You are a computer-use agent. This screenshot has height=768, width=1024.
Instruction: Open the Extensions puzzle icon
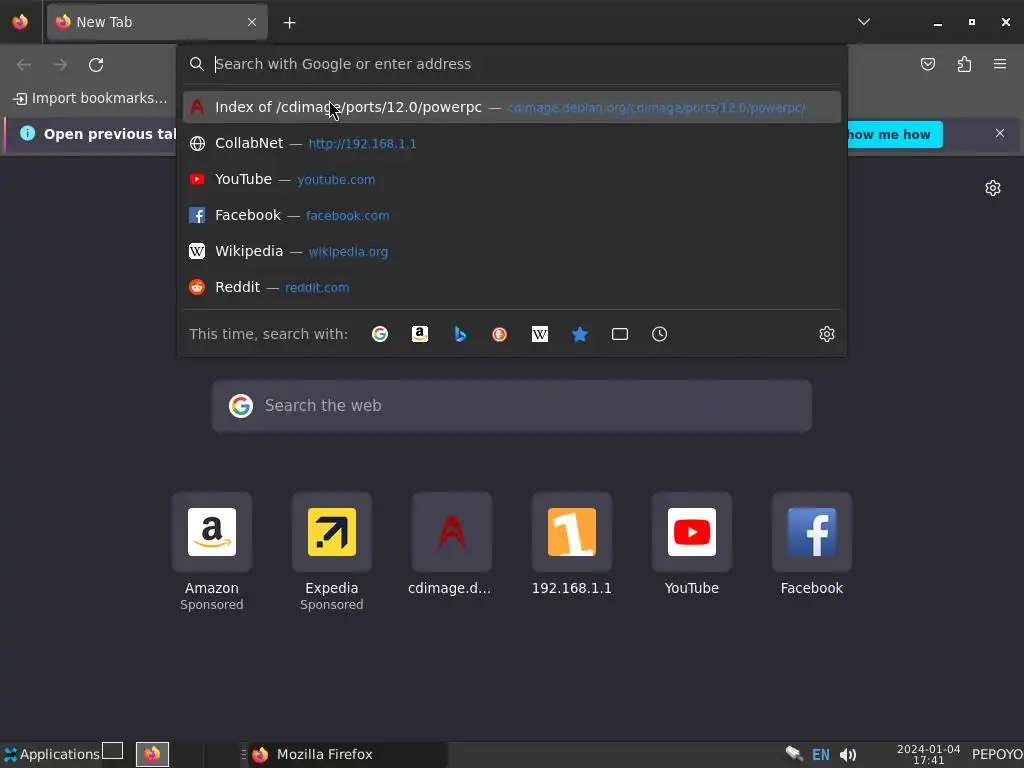(x=964, y=64)
